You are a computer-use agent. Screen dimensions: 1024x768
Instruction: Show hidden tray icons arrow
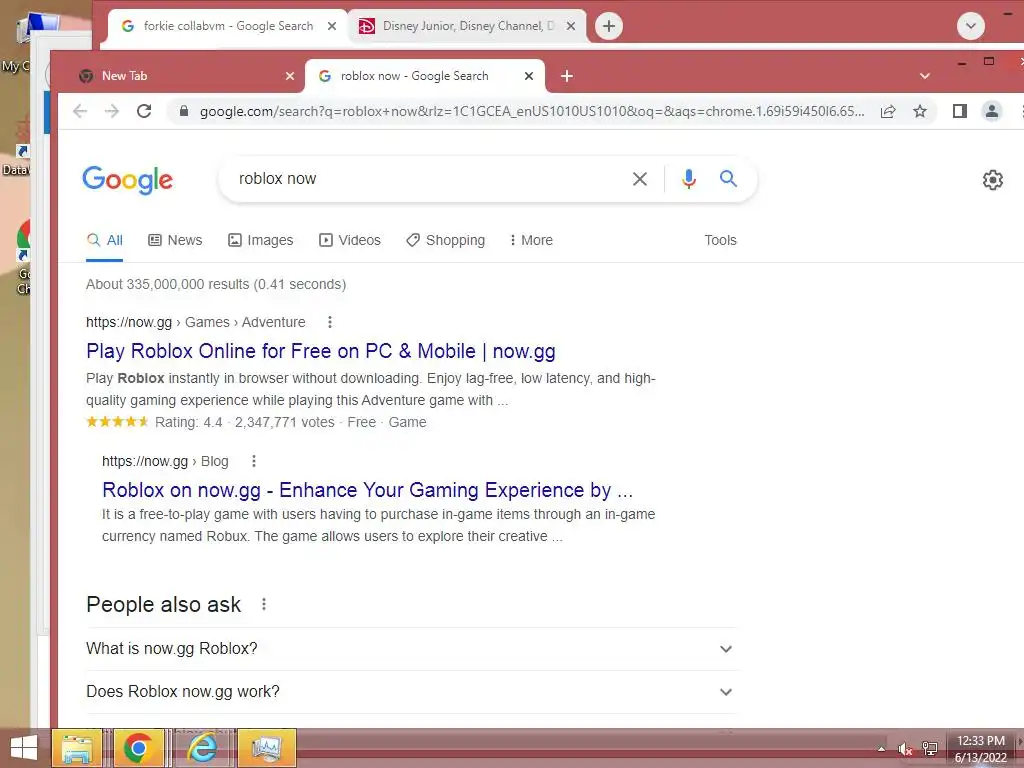click(882, 749)
